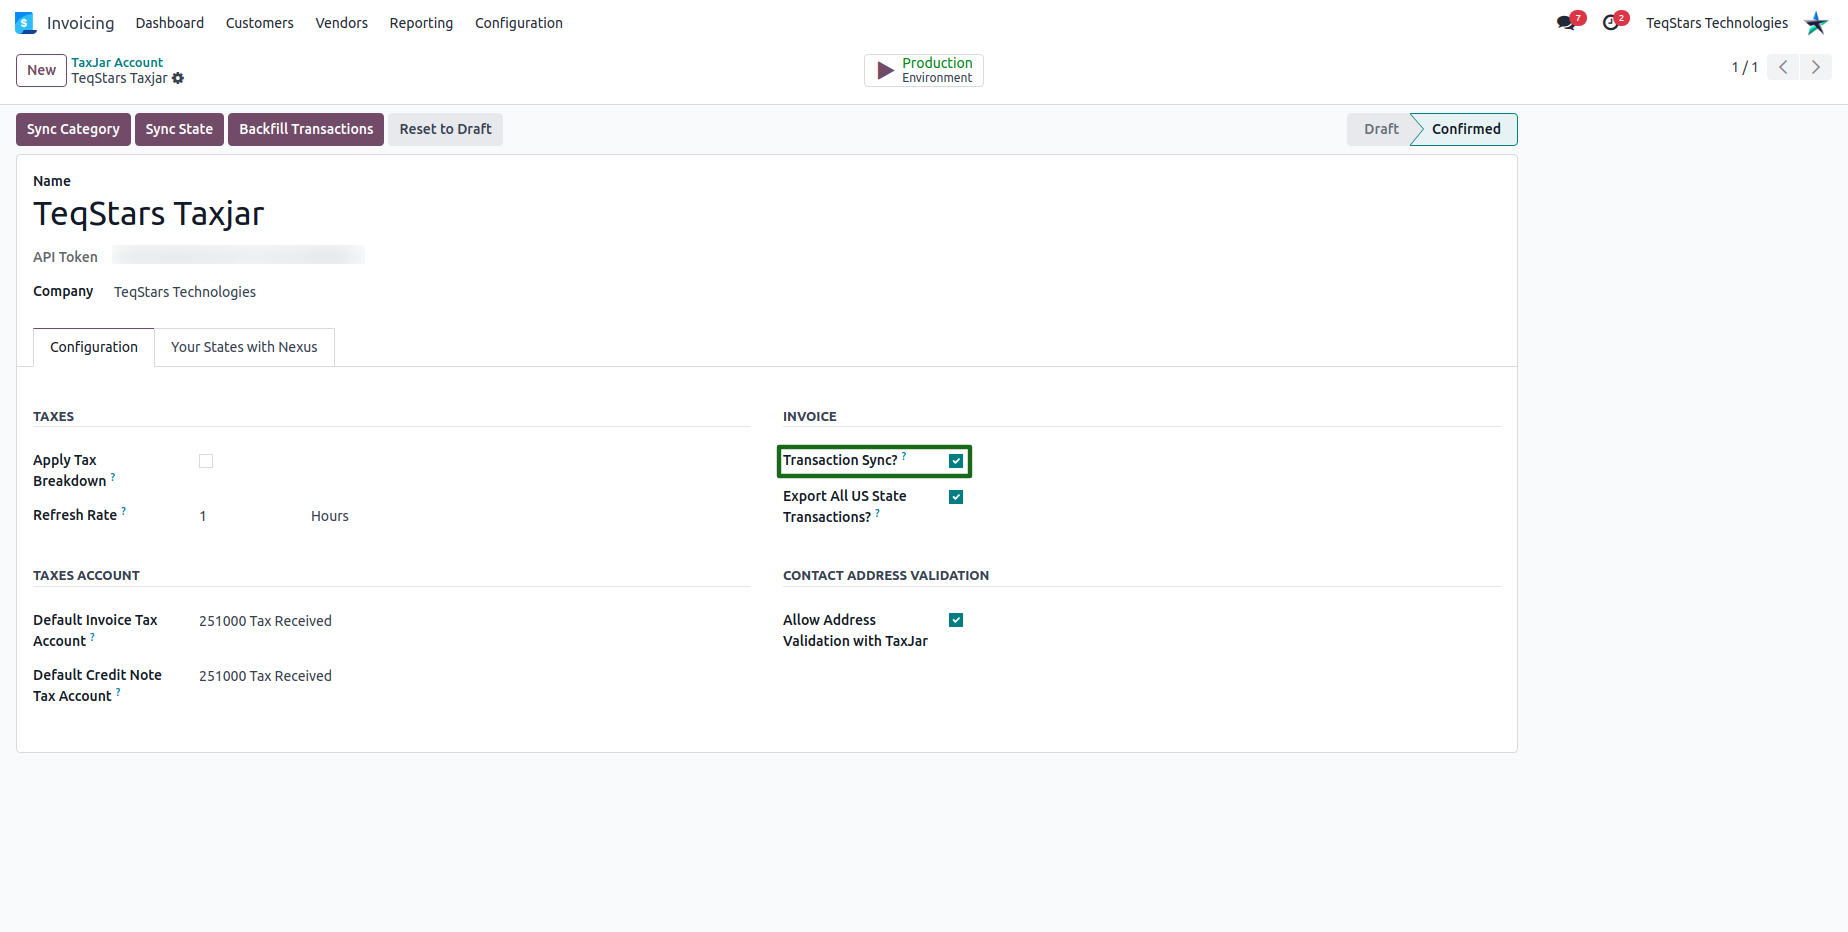The image size is (1848, 932).
Task: Toggle Allow Address Validation with TaxJar checkbox
Action: tap(956, 620)
